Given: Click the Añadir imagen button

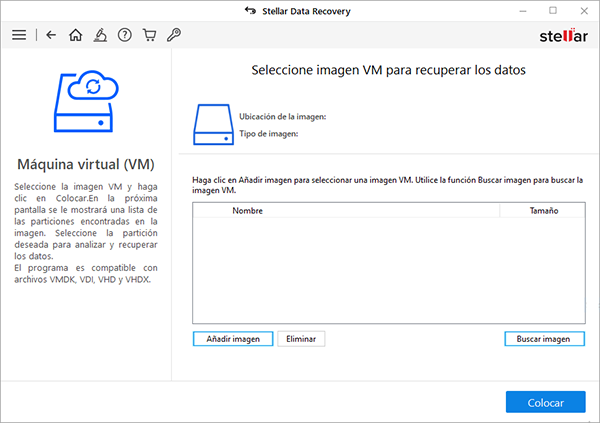Looking at the screenshot, I should pyautogui.click(x=233, y=339).
